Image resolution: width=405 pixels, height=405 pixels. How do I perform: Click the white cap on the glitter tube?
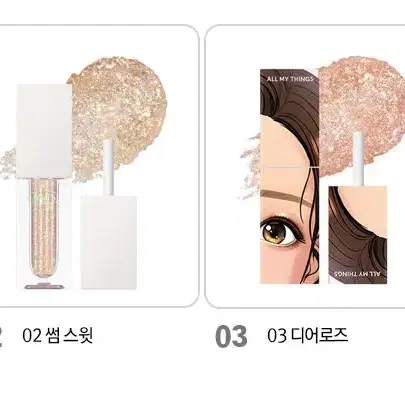(44, 131)
